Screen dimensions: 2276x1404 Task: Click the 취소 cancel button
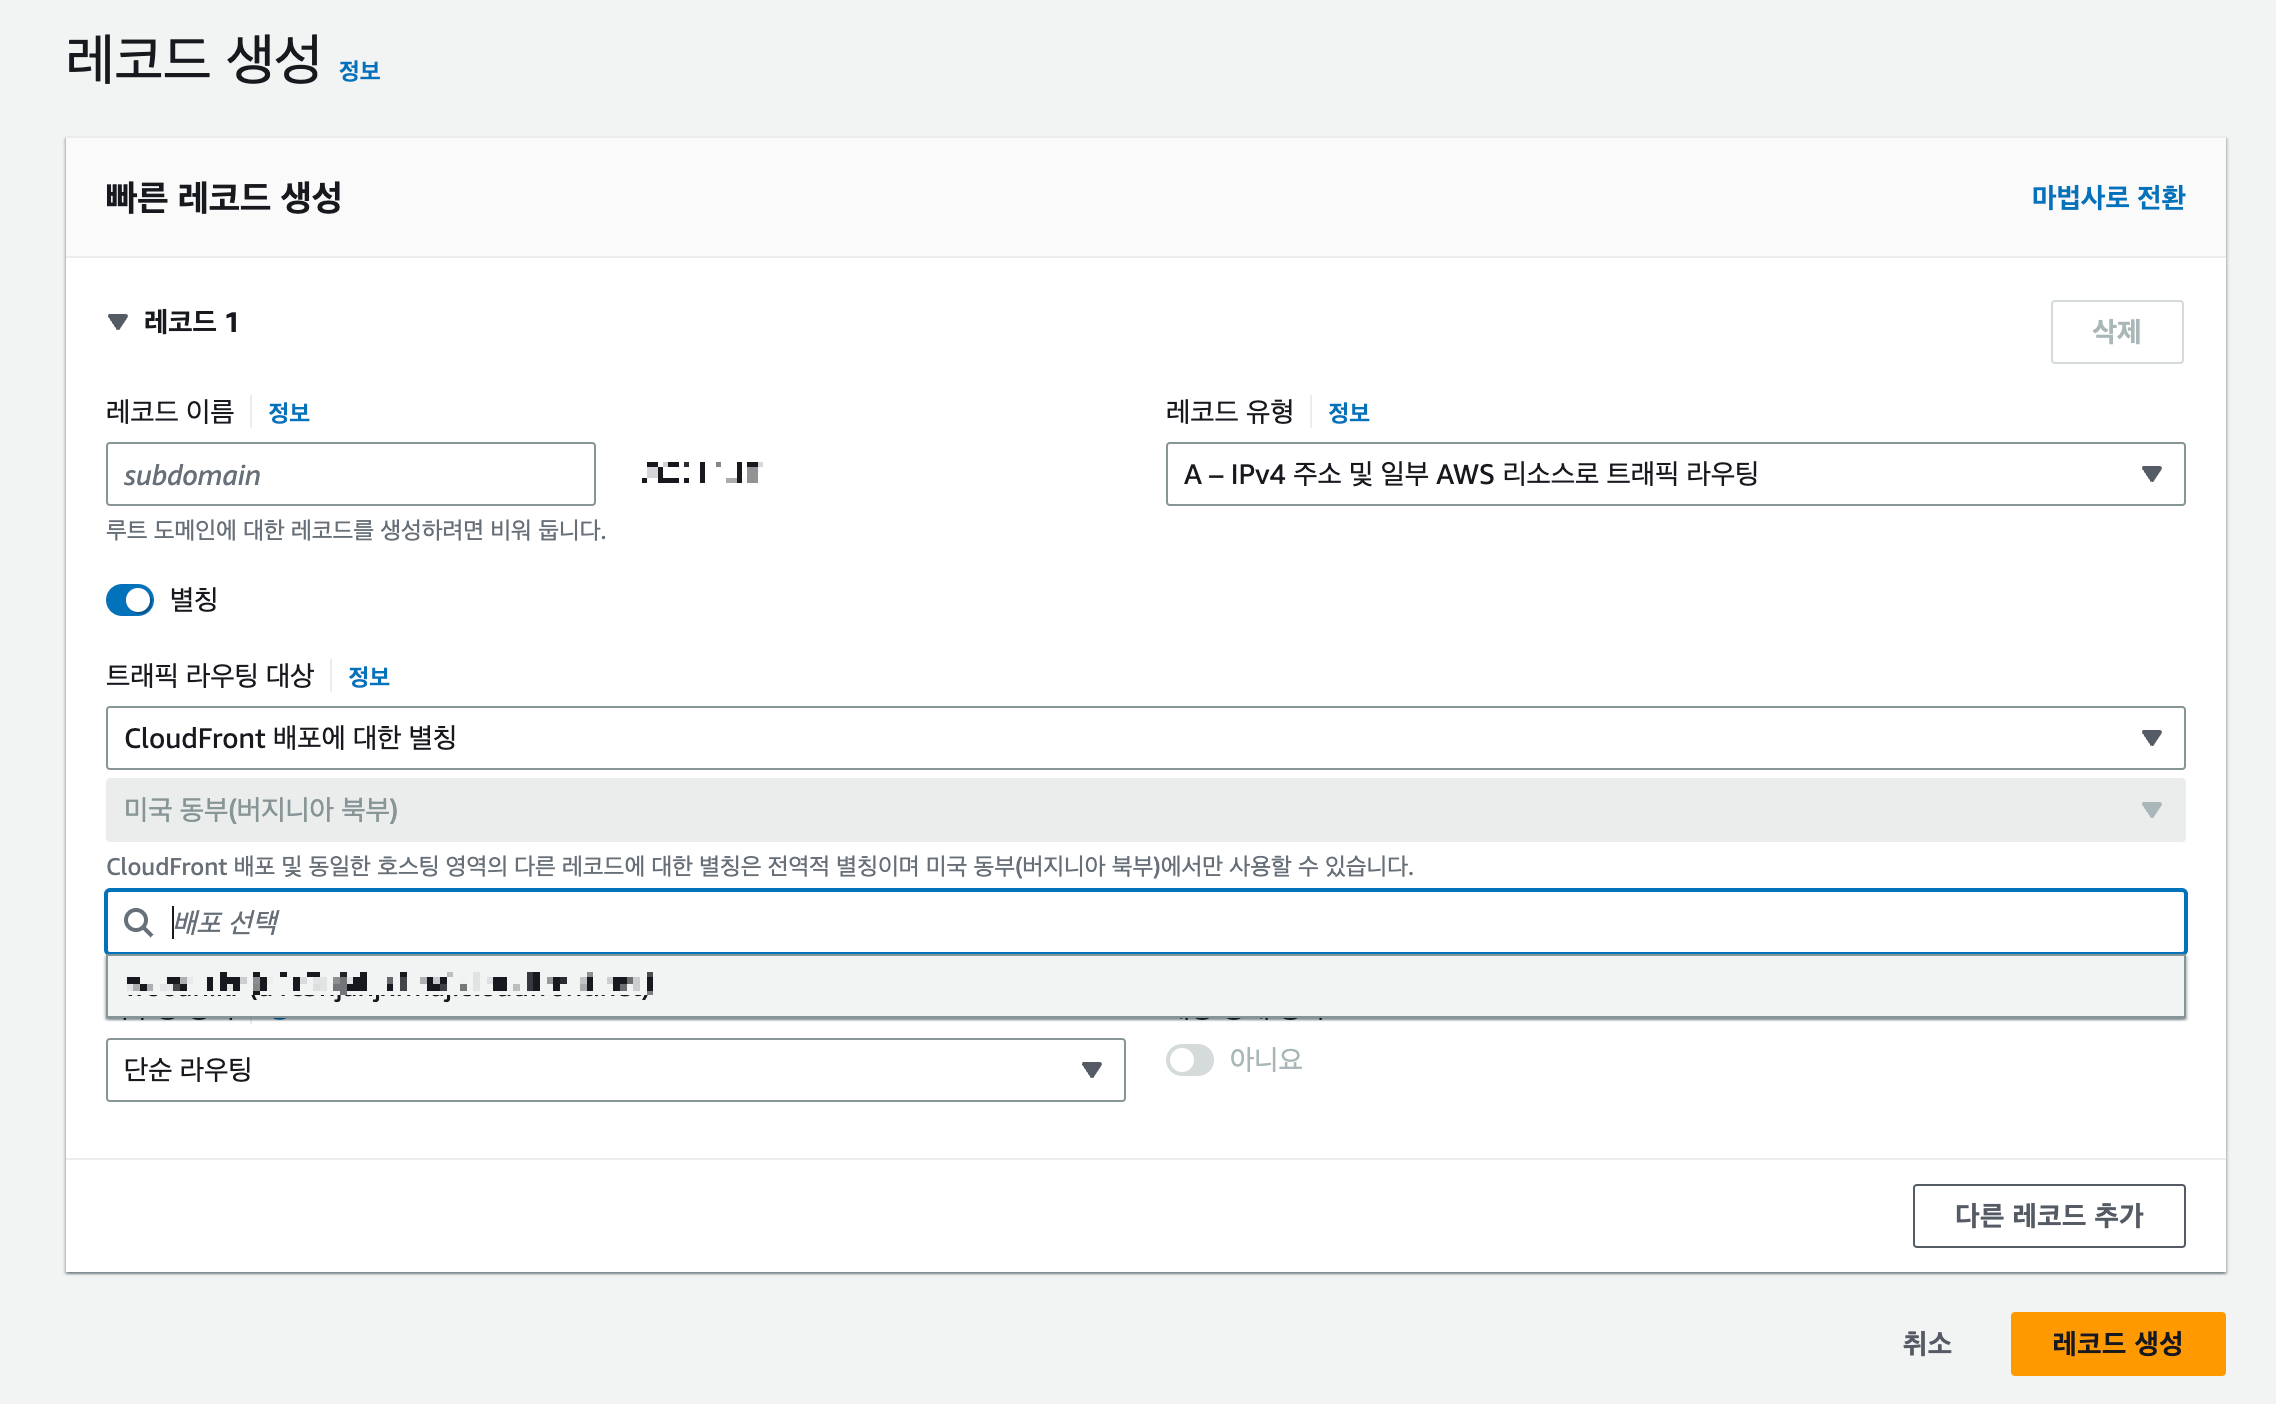(1926, 1343)
